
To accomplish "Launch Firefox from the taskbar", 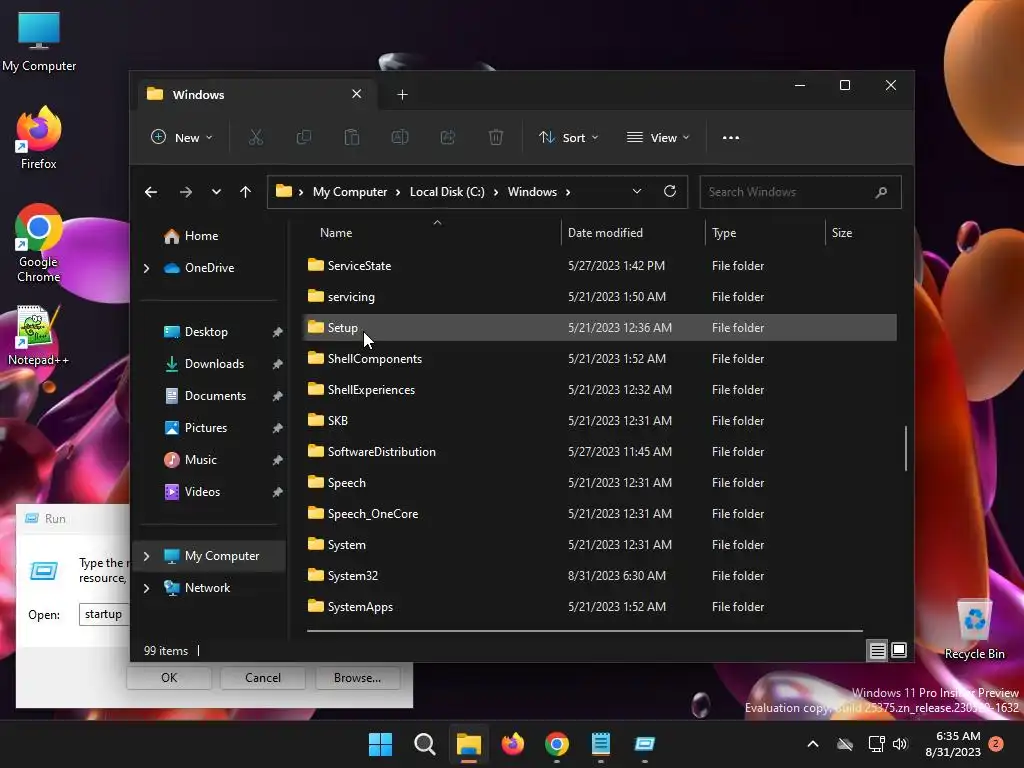I will point(513,744).
